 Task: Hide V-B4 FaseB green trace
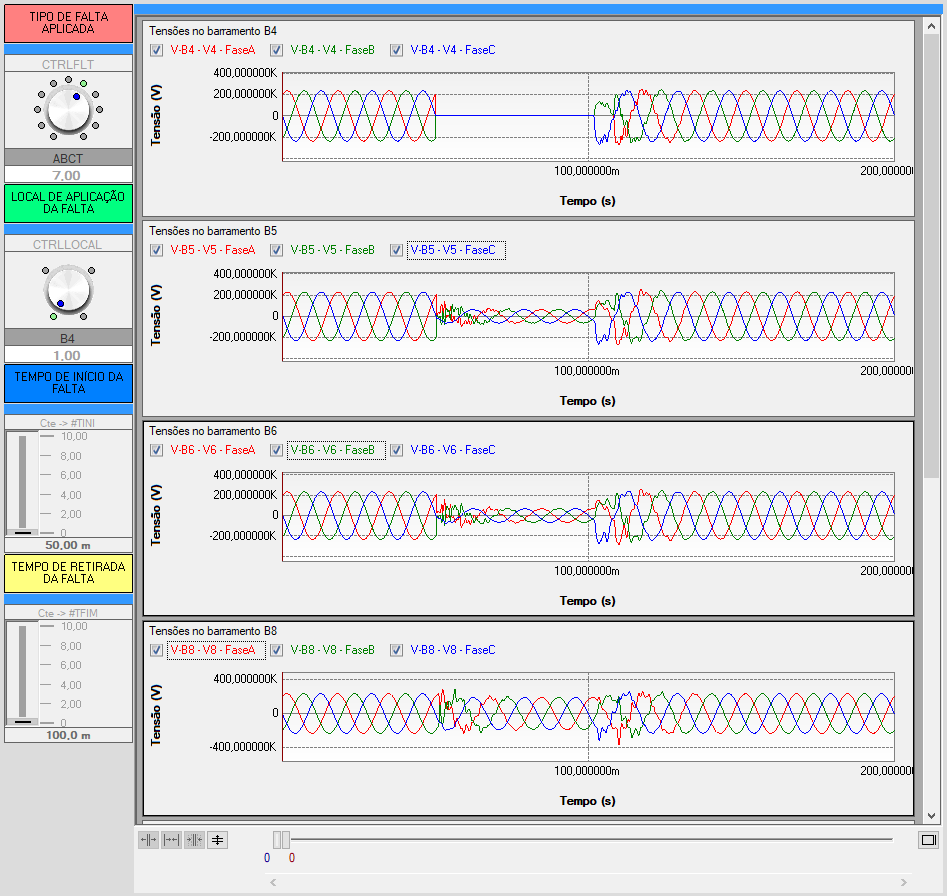point(277,50)
